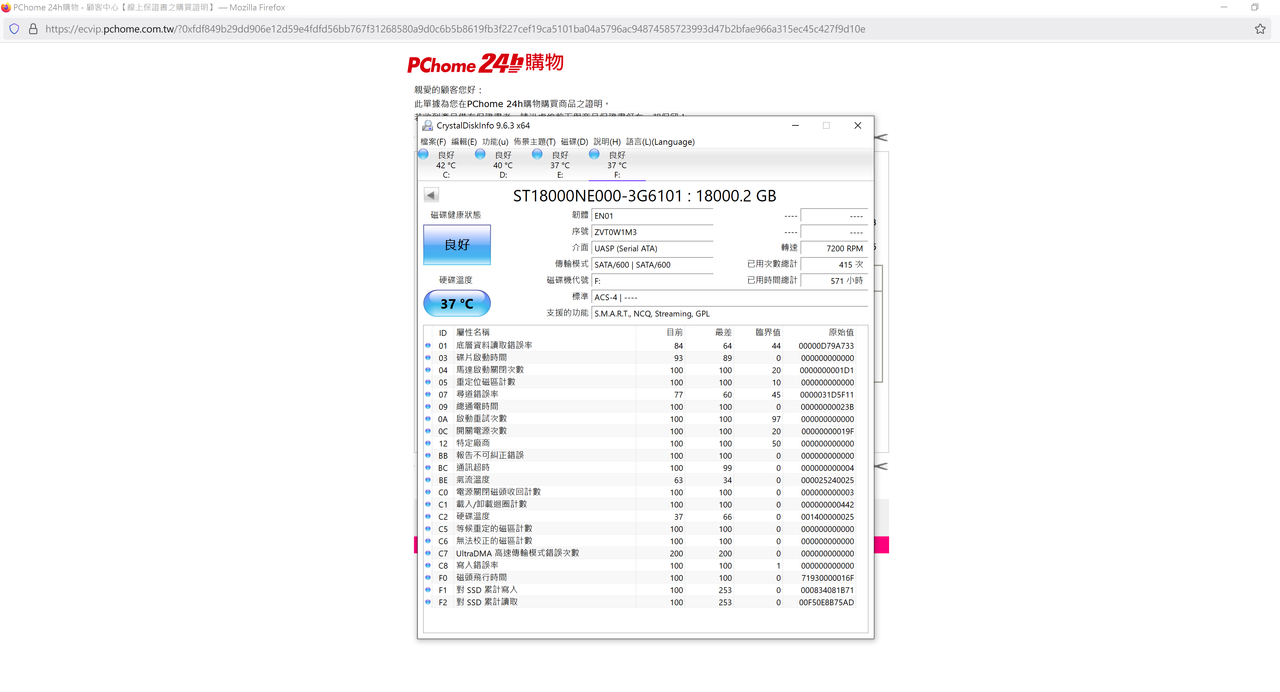Open the 說明(H) menu
1280x692 pixels.
607,142
